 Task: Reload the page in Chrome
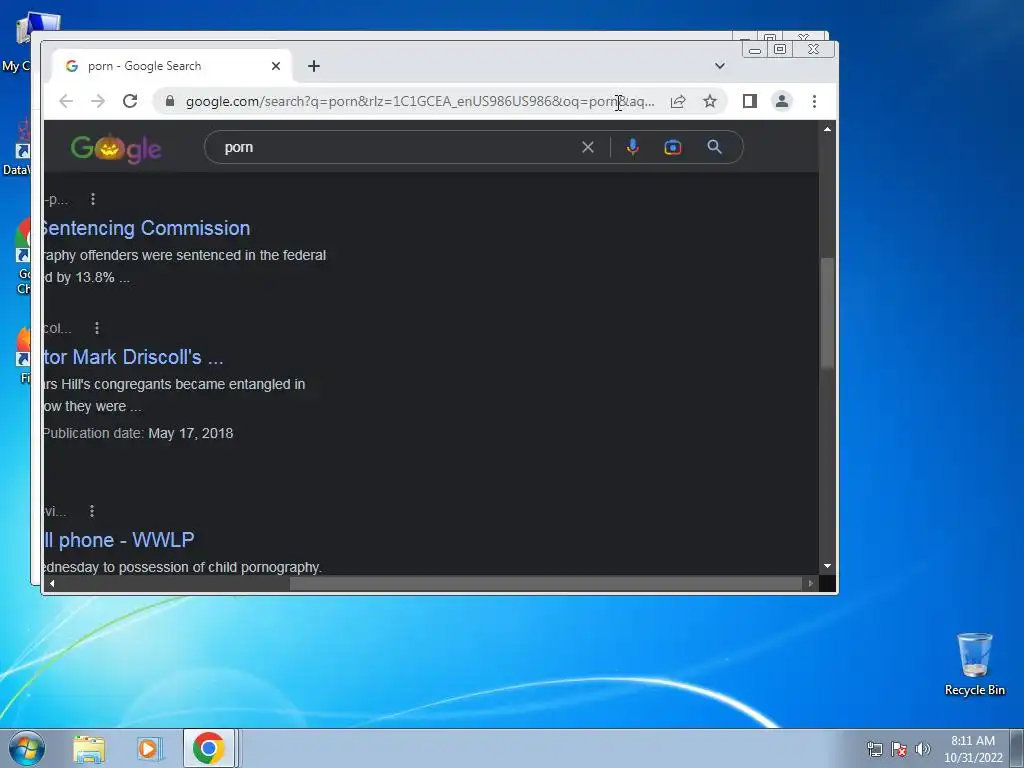click(130, 101)
